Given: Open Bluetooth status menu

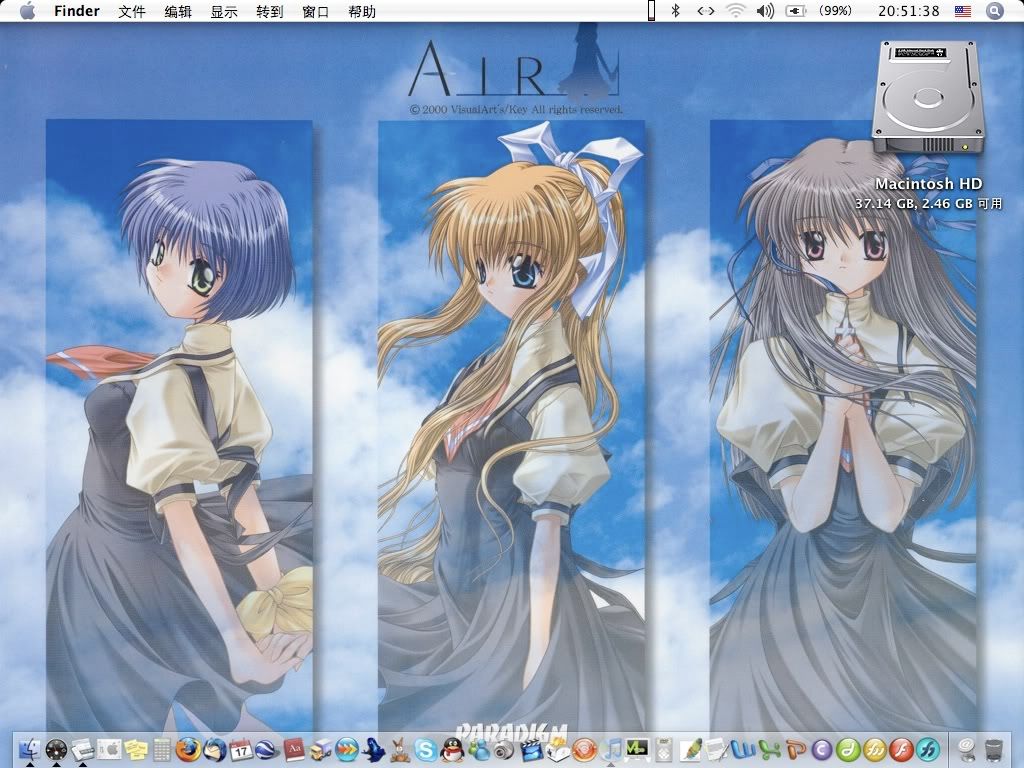Looking at the screenshot, I should click(x=676, y=11).
